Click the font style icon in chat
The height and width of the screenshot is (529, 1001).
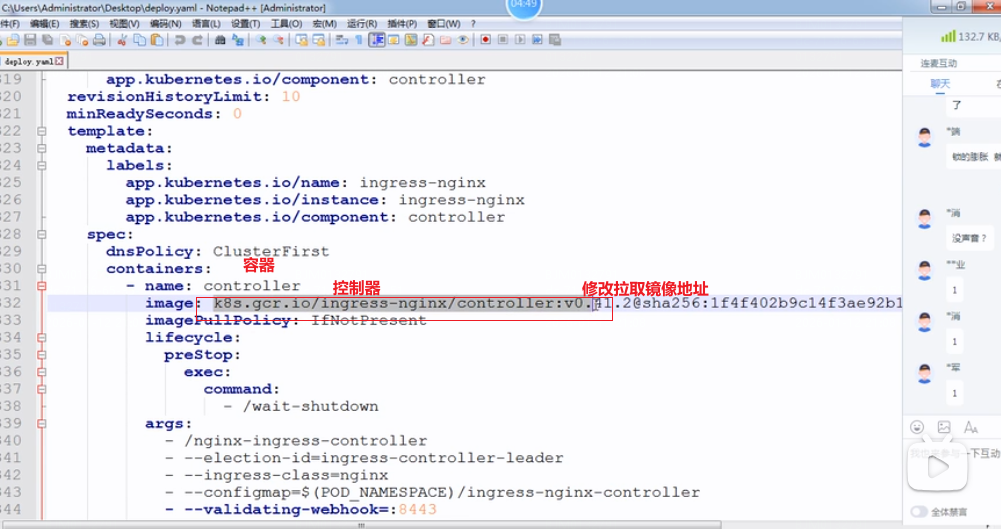(x=970, y=427)
